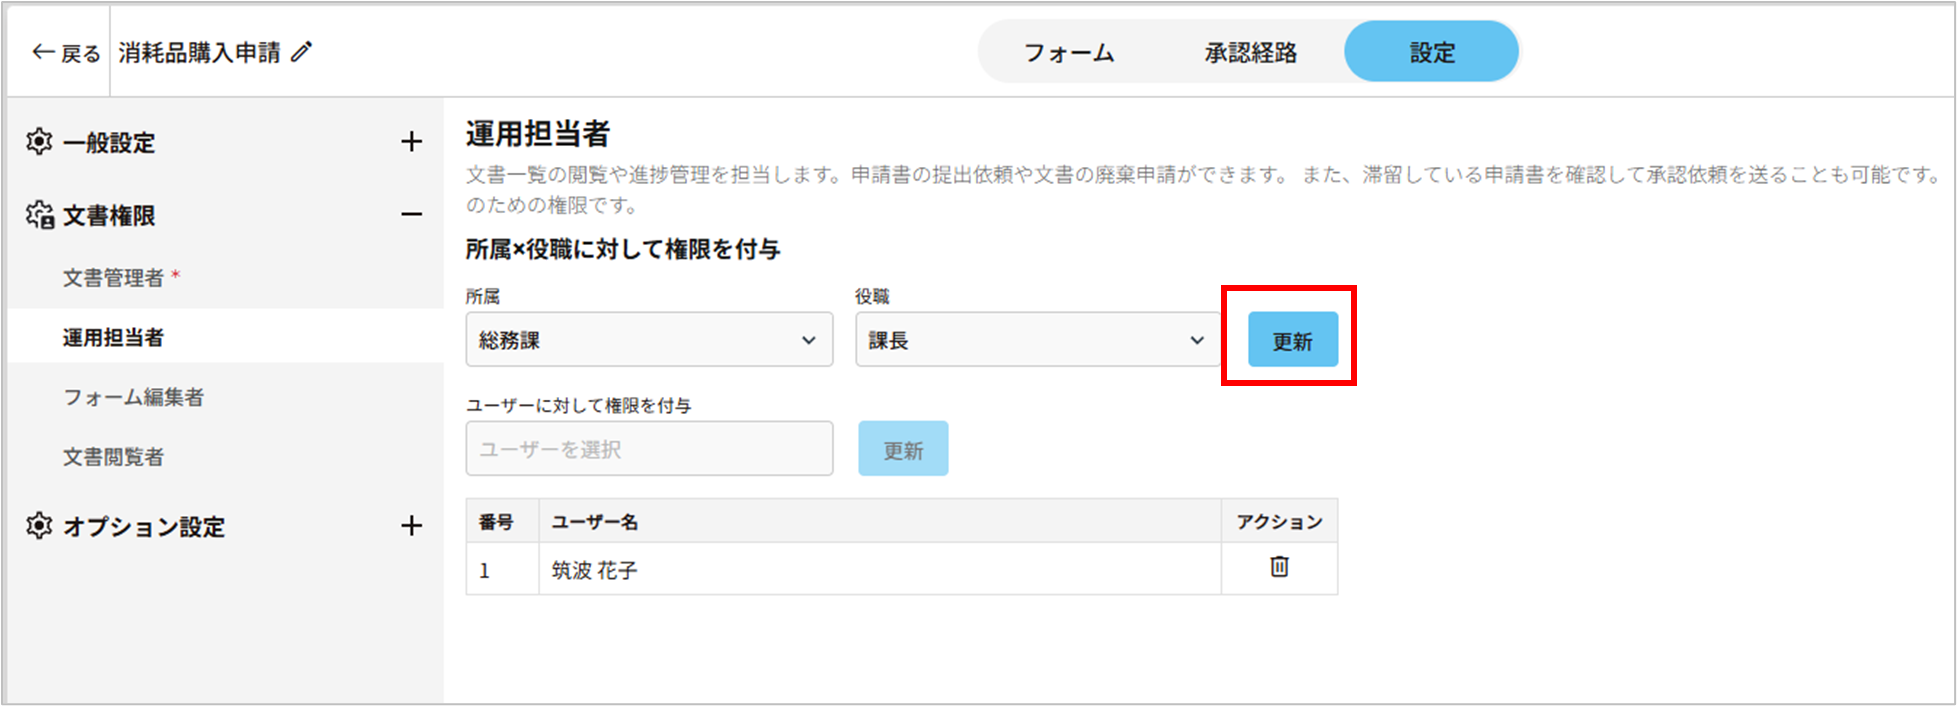
Task: Click the オプション設定 gear icon
Action: click(x=39, y=526)
